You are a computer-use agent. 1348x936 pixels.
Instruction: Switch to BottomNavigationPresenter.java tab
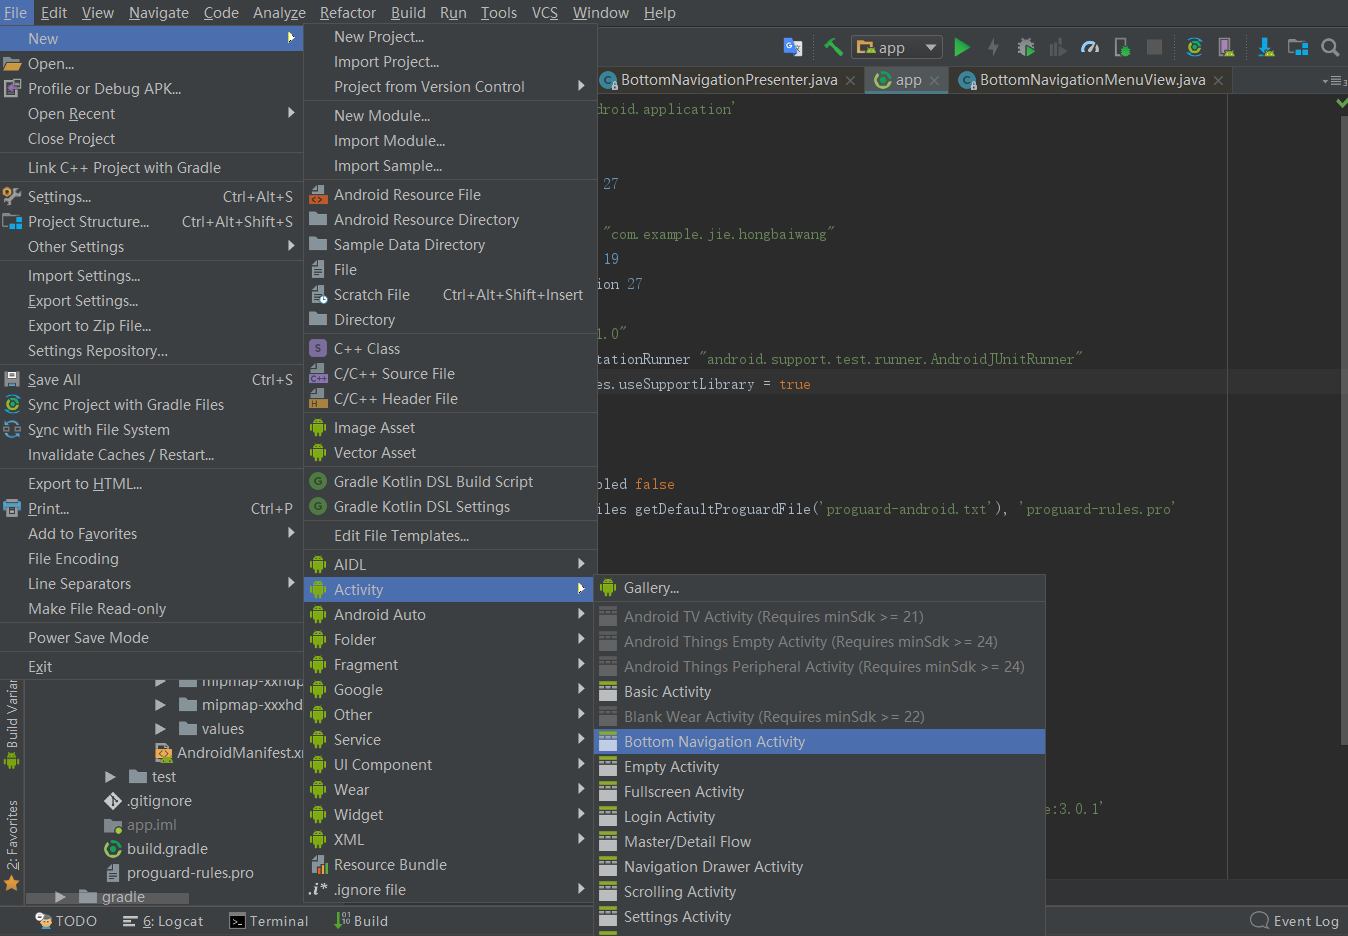pyautogui.click(x=728, y=80)
